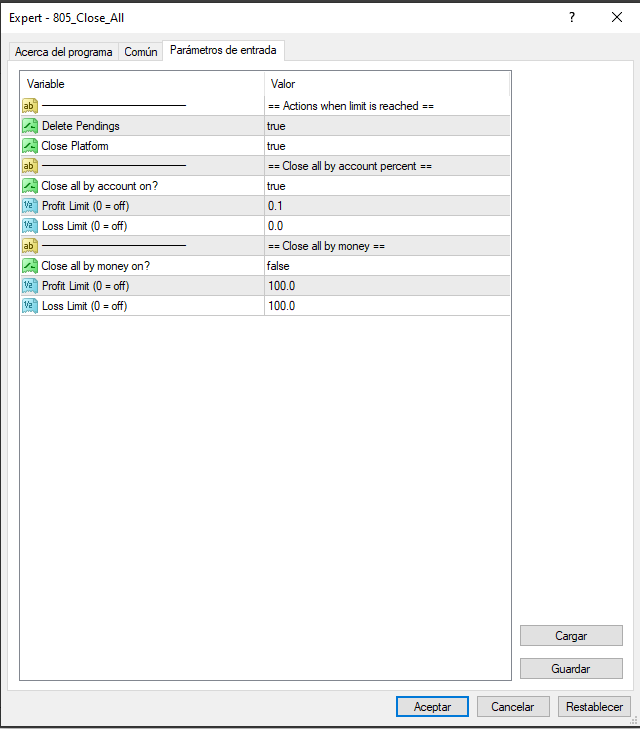Click the boolean icon next to 'Close all by account on?'
The height and width of the screenshot is (729, 640).
(x=30, y=186)
